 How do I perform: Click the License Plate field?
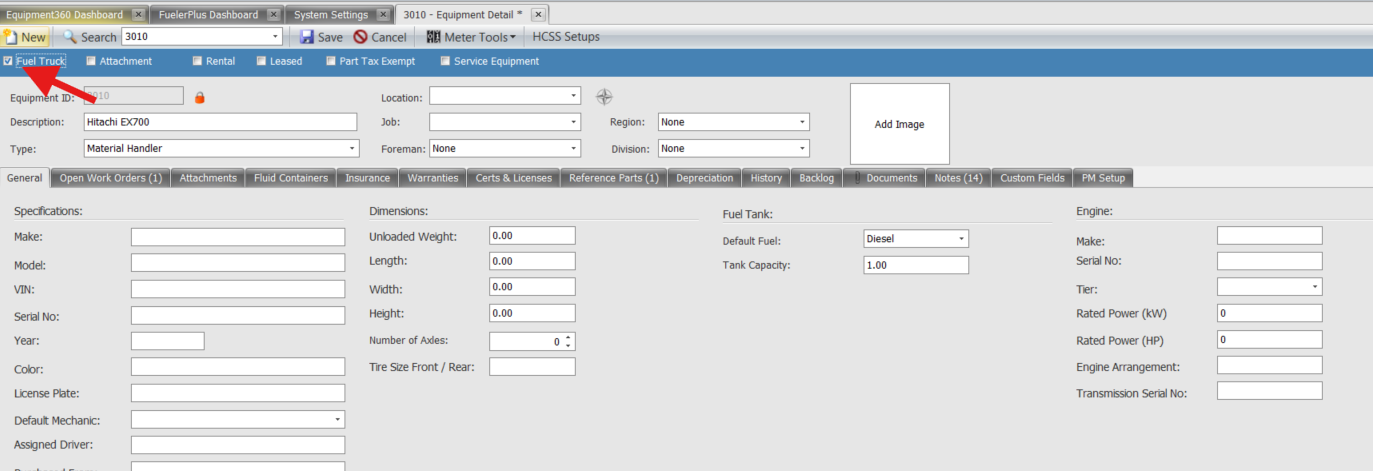(238, 393)
